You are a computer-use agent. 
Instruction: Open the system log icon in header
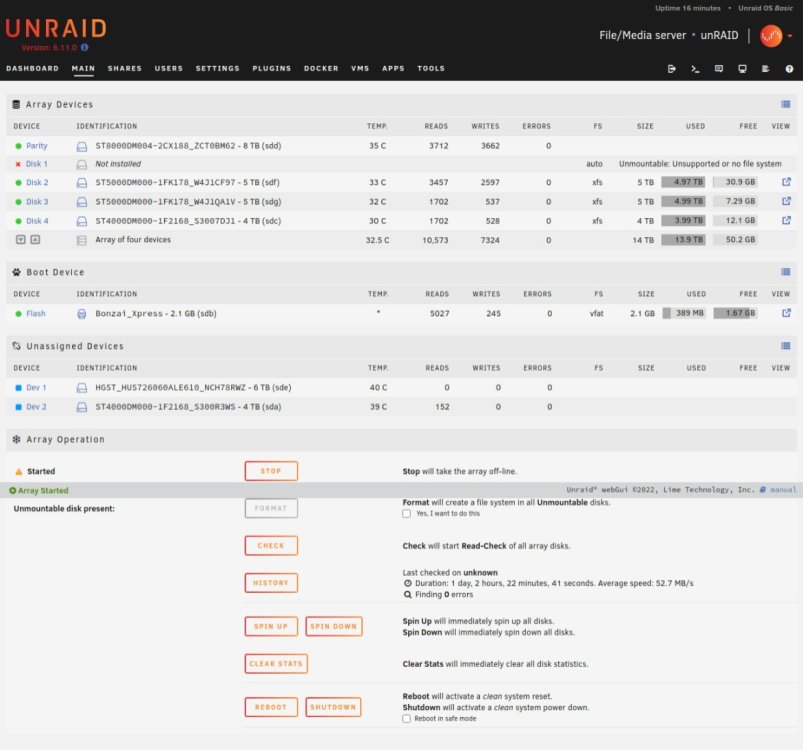766,69
